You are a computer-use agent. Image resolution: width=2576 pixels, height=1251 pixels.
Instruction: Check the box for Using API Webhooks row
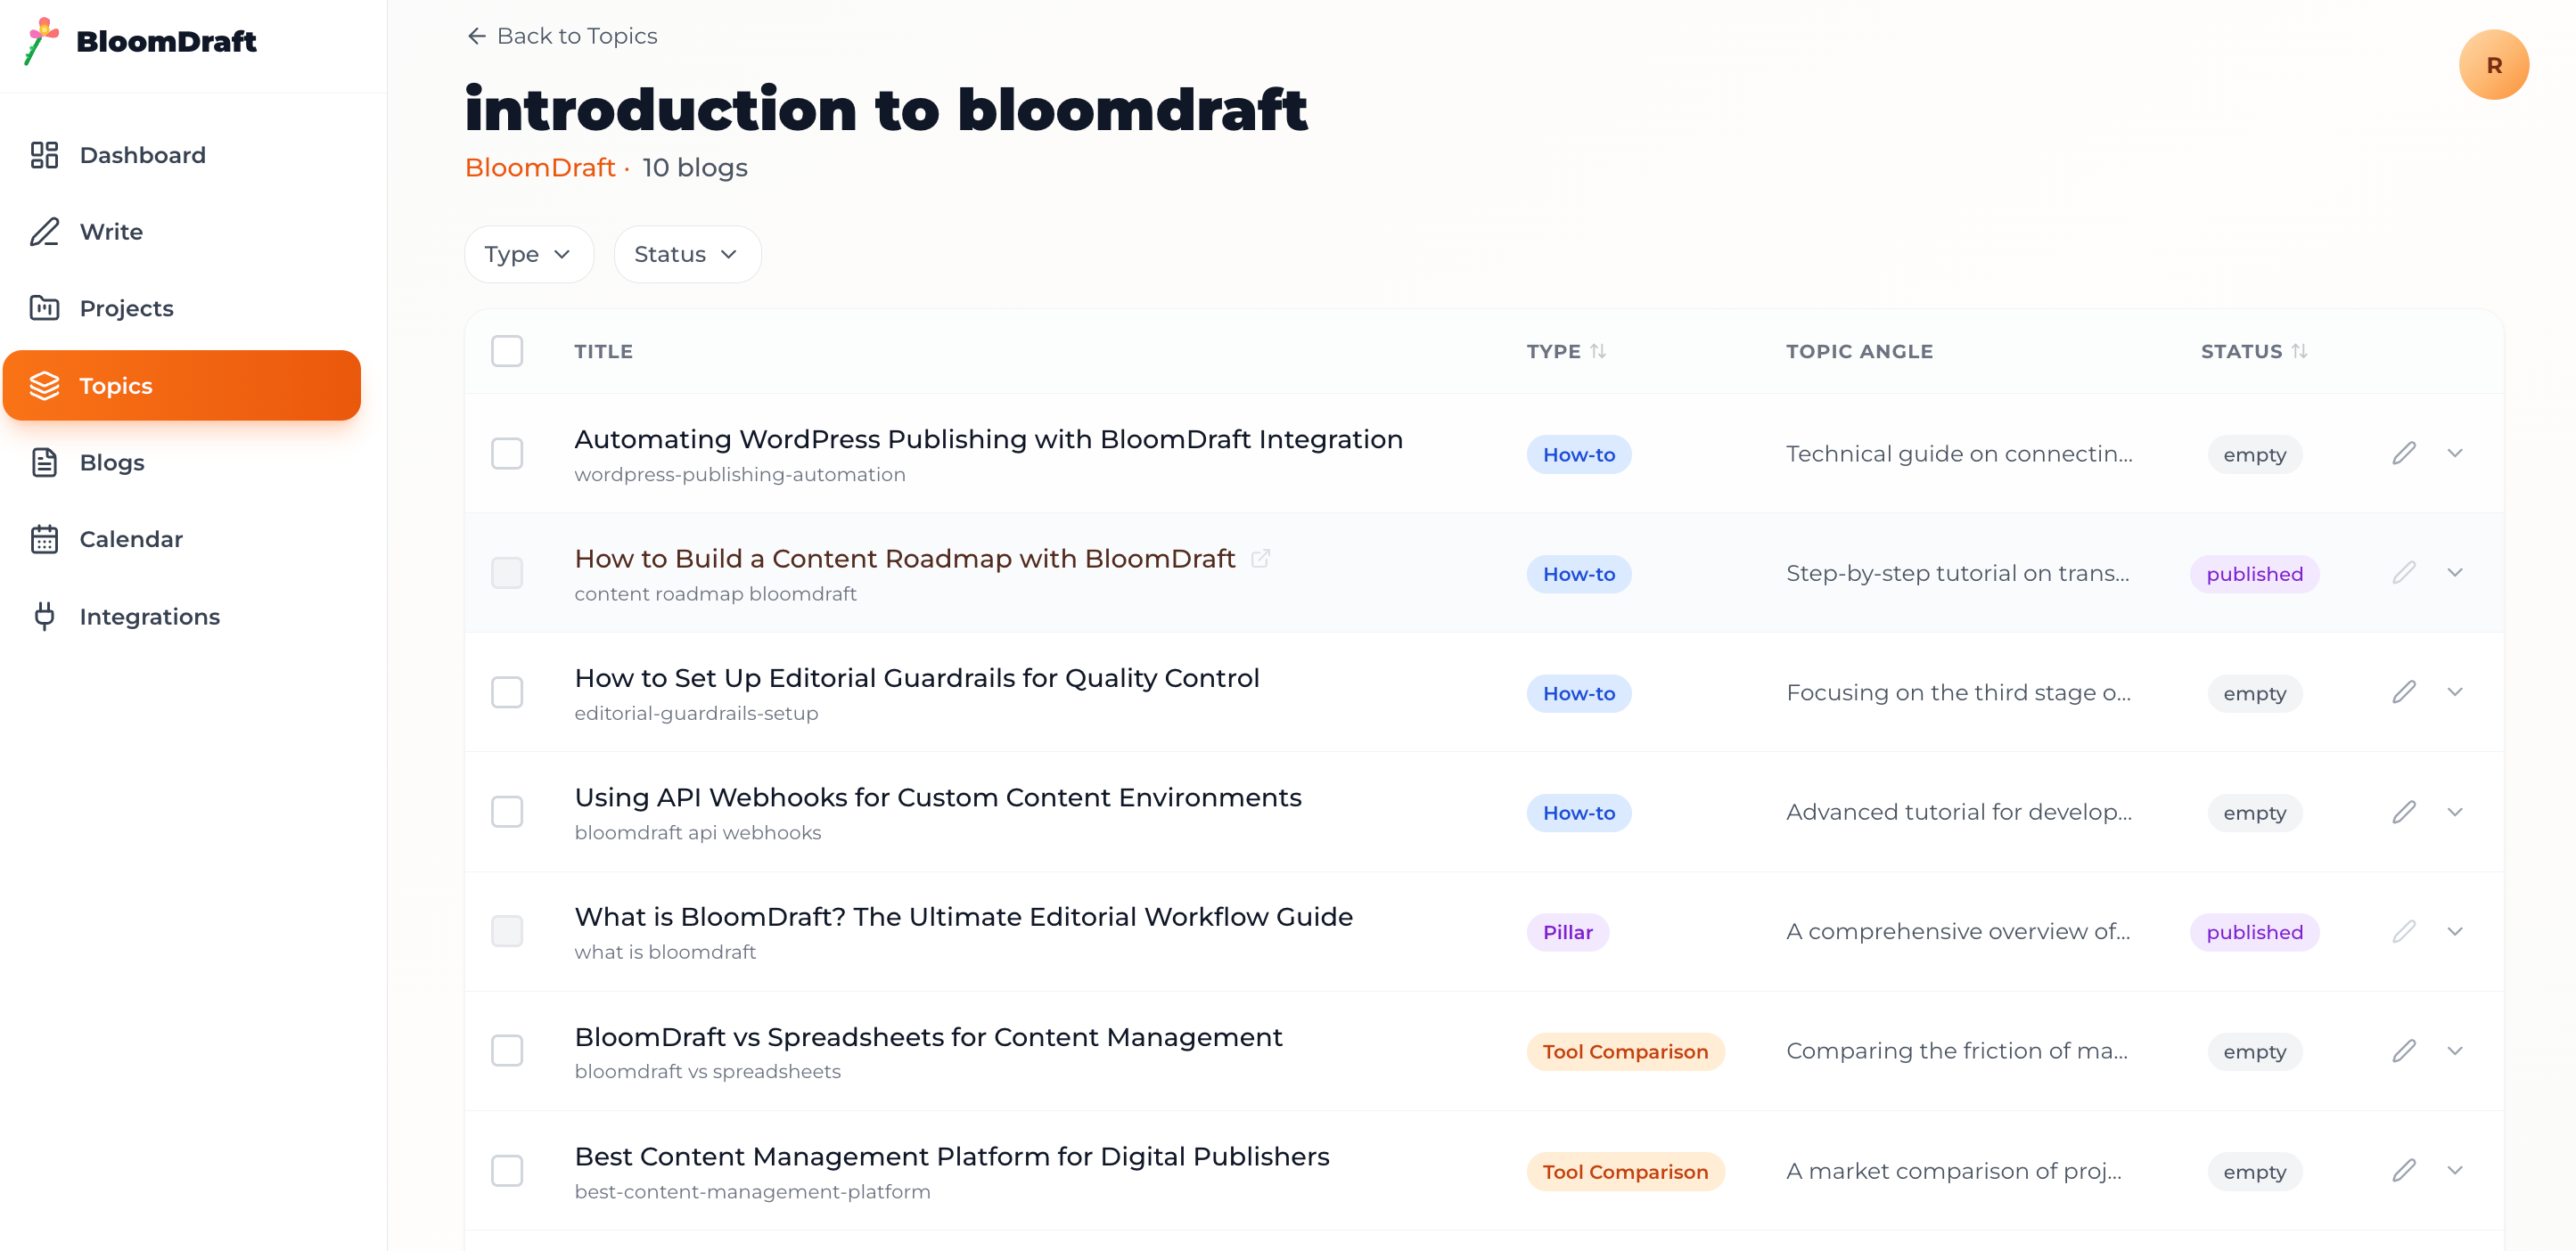point(507,812)
